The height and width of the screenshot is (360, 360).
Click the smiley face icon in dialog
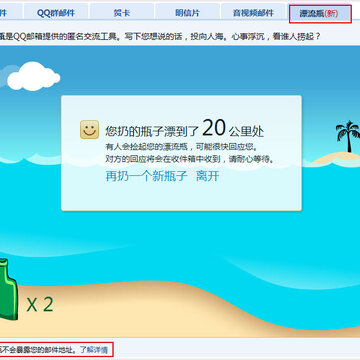[89, 129]
